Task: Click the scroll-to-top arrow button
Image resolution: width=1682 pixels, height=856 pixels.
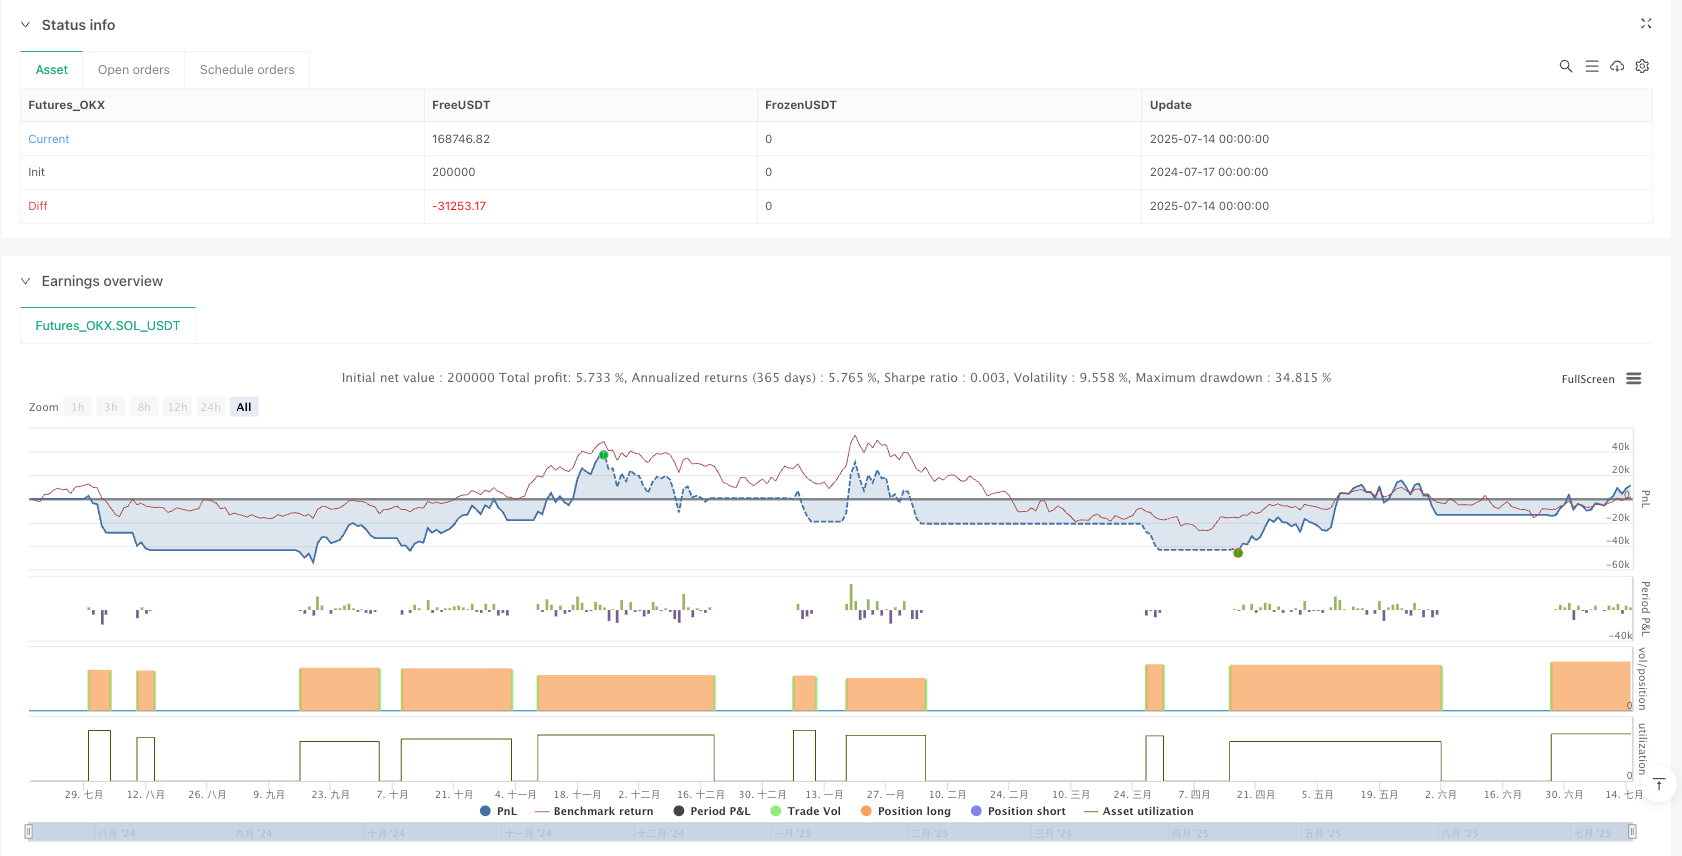Action: tap(1659, 784)
